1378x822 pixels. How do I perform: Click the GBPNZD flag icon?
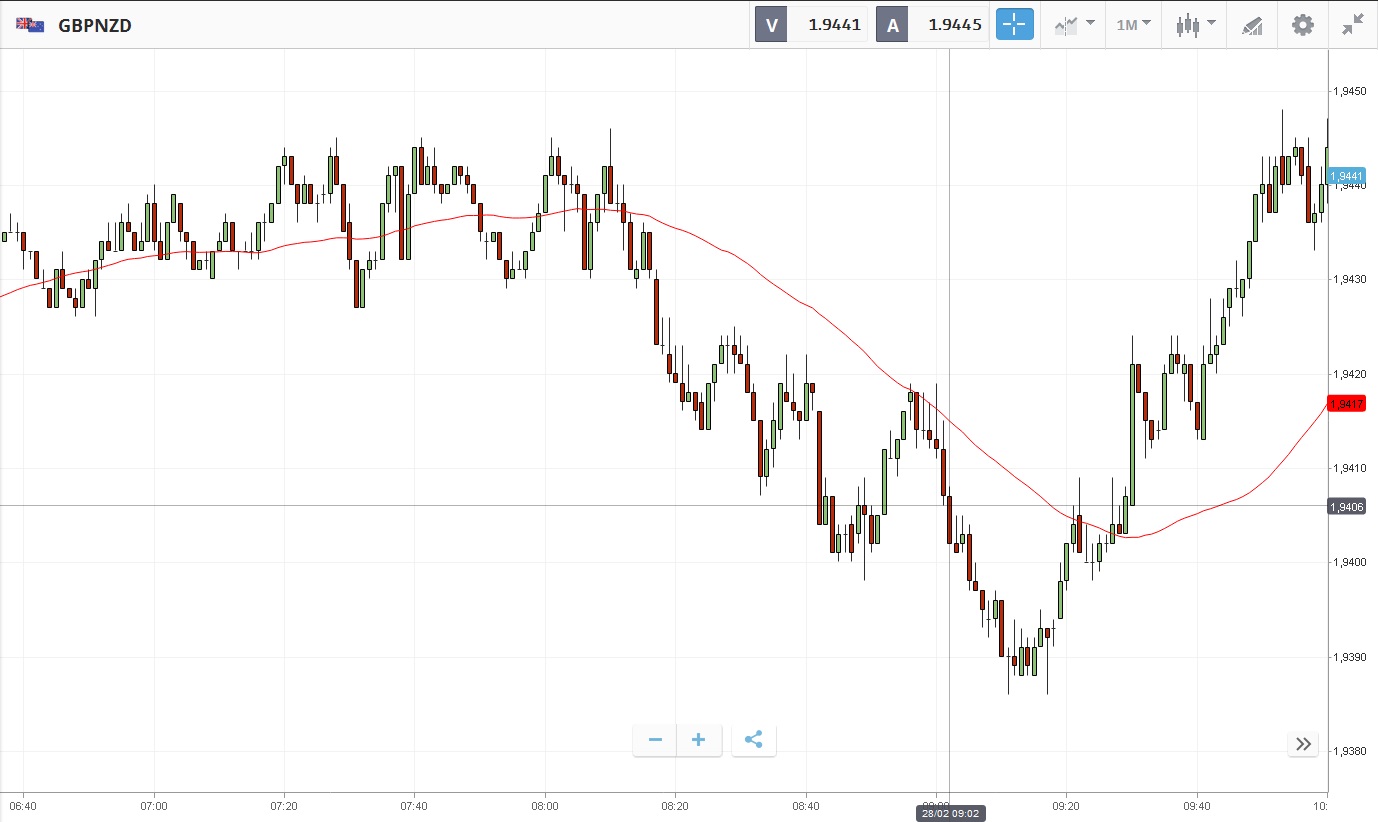30,25
